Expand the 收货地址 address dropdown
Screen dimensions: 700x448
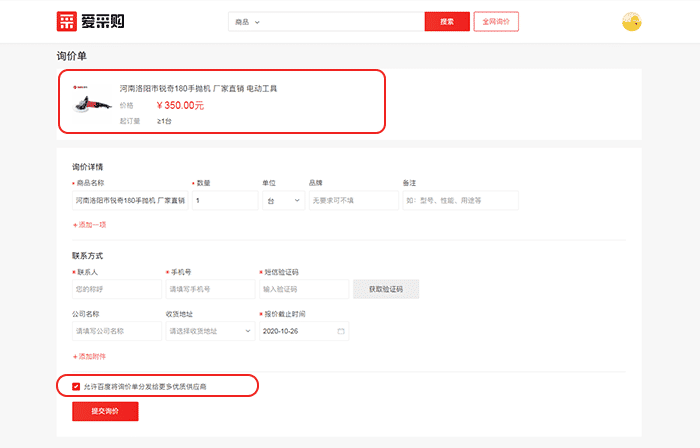pyautogui.click(x=209, y=330)
